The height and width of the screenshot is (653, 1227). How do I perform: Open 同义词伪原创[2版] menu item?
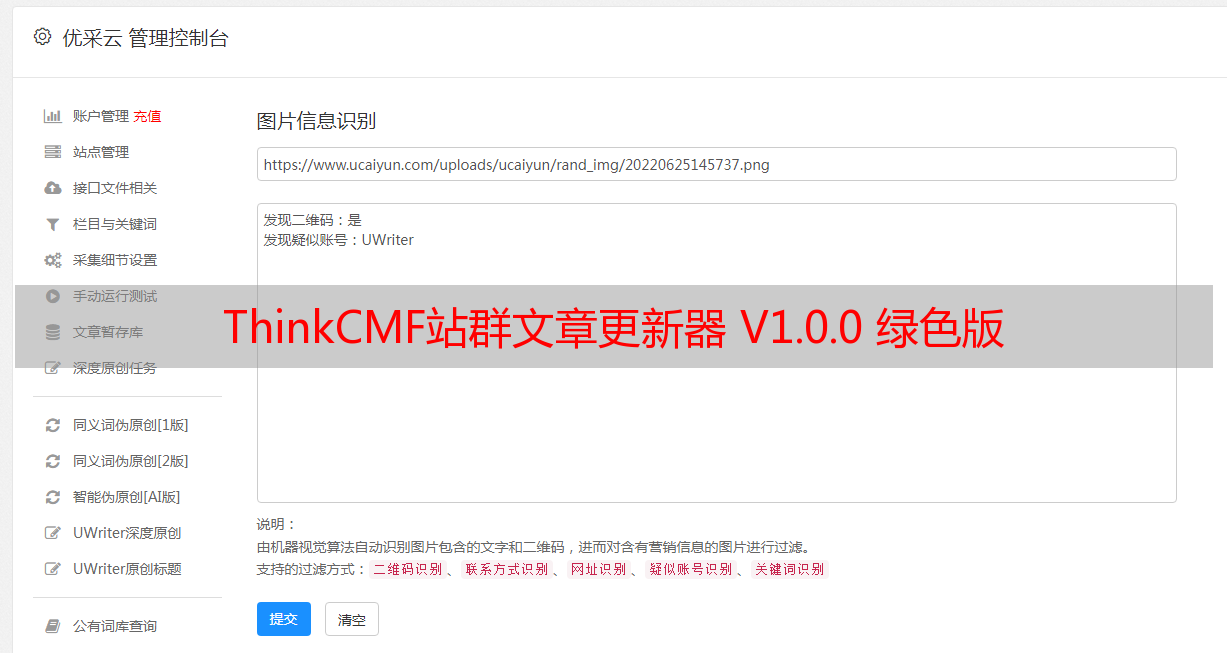click(130, 461)
